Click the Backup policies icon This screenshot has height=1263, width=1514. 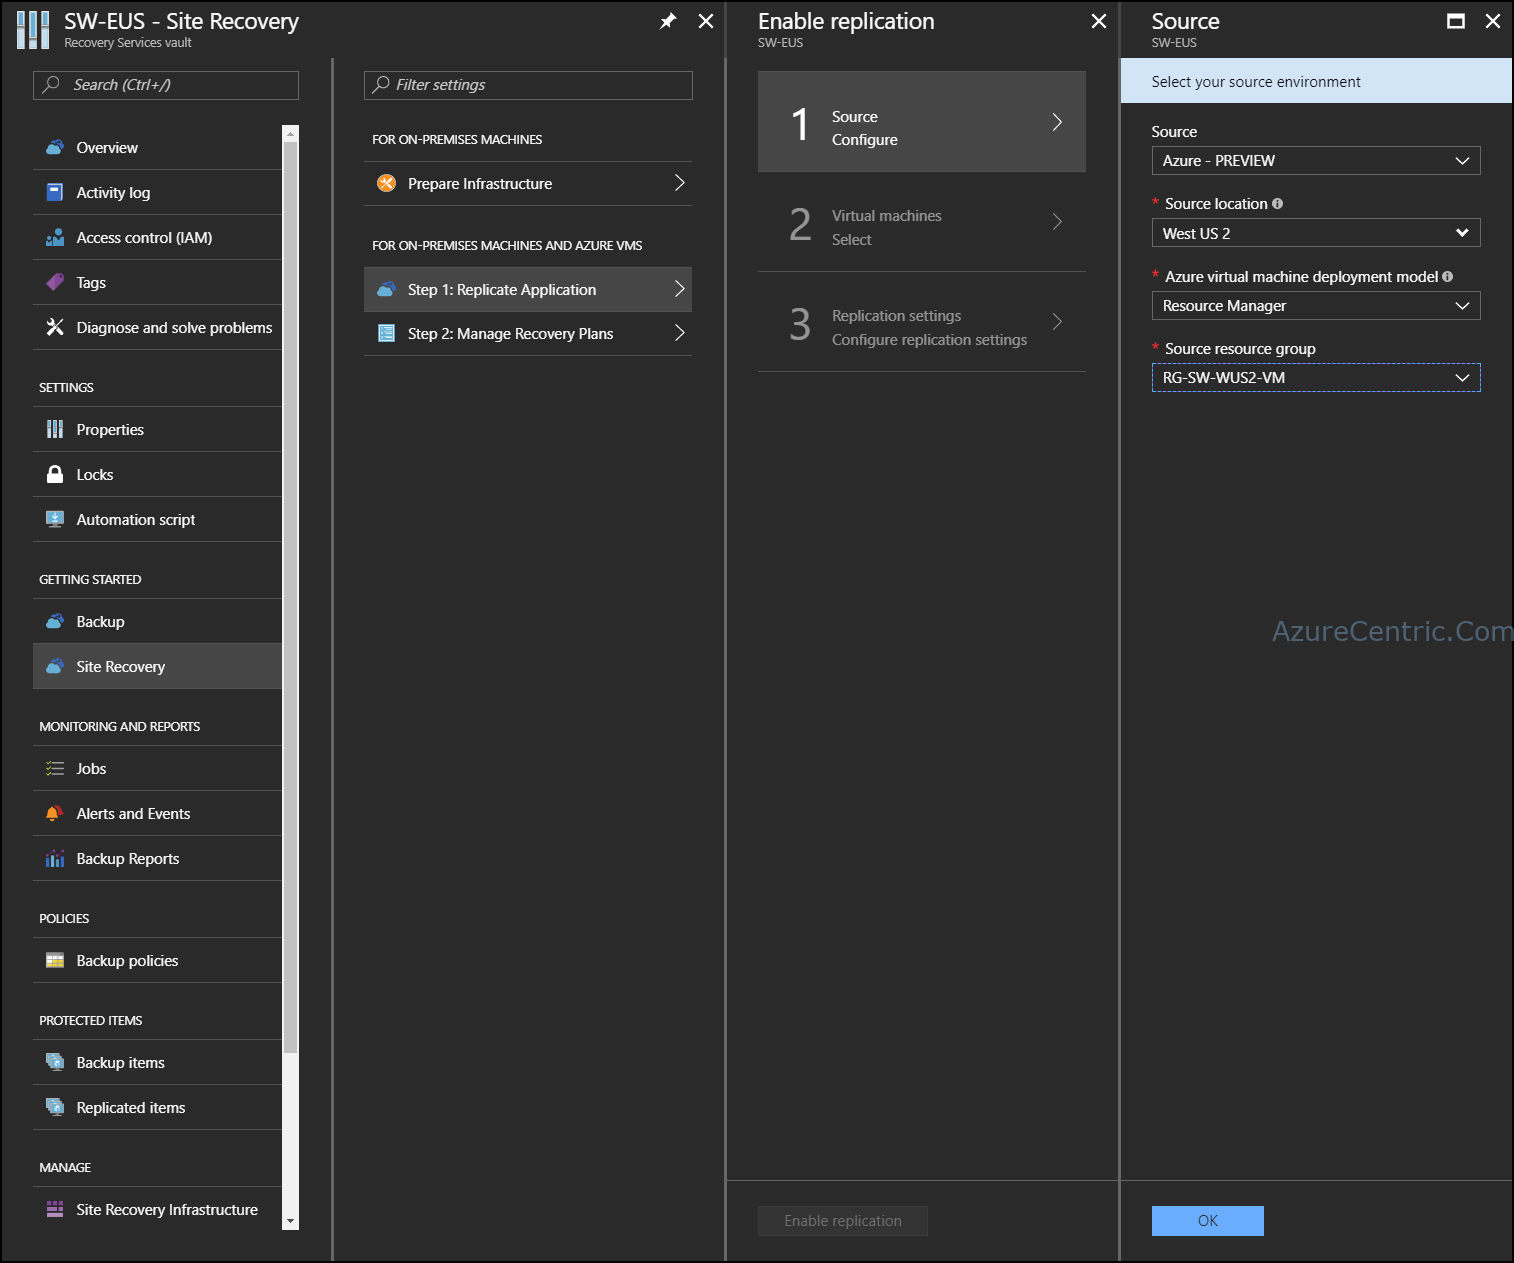point(55,960)
